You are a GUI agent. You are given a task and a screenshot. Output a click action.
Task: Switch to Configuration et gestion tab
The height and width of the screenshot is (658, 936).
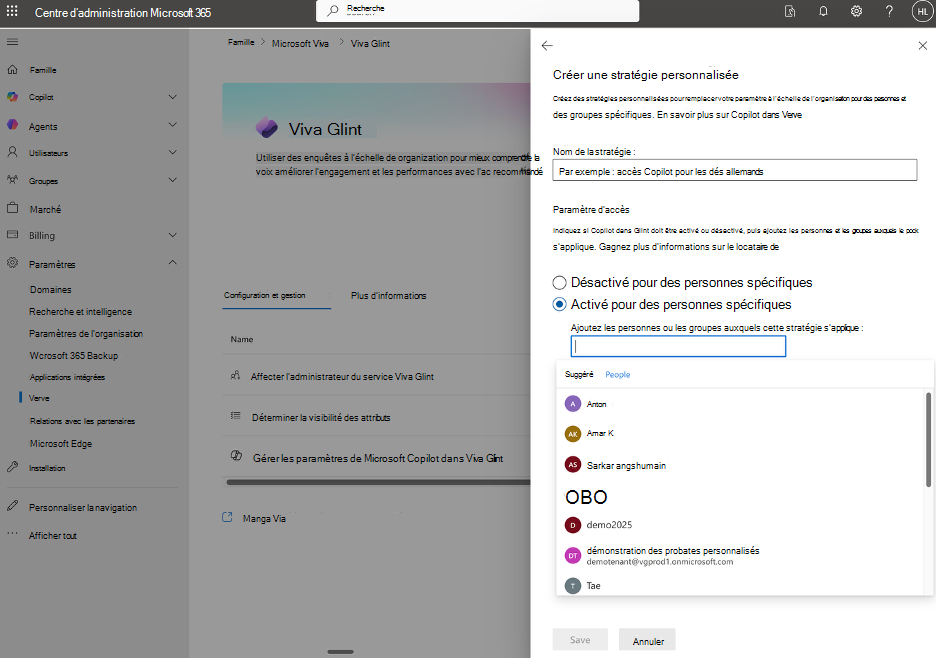click(x=264, y=296)
